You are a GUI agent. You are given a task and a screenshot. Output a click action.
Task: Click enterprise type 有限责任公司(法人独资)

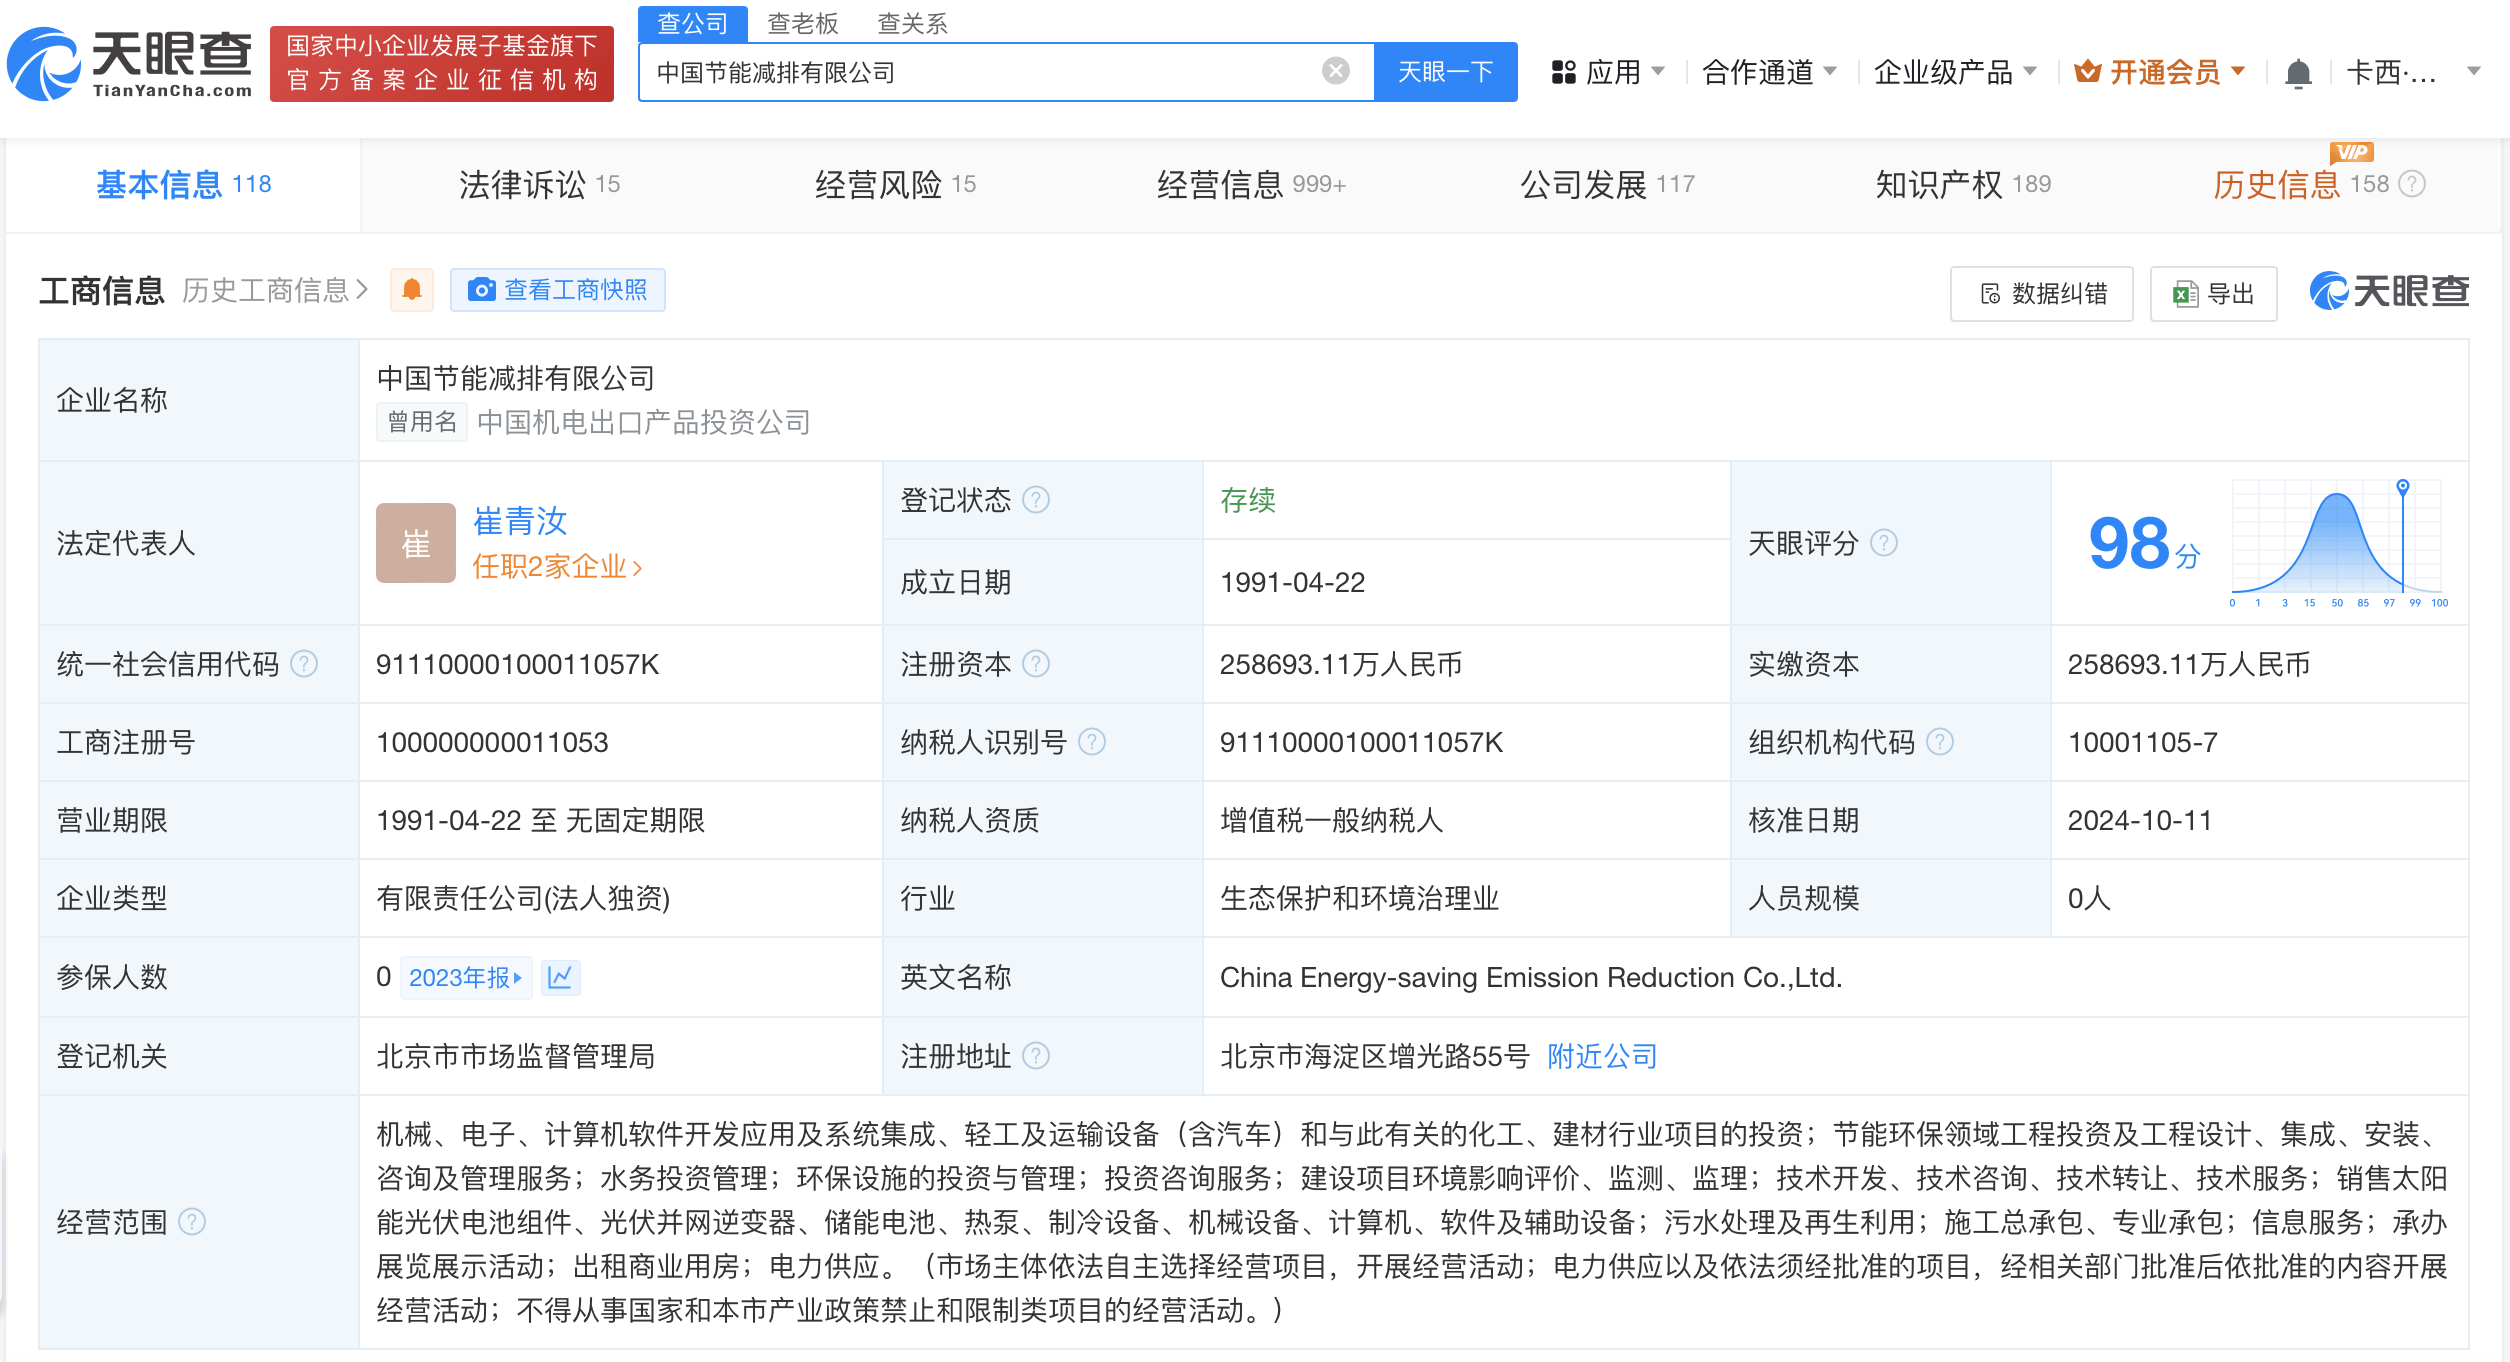(x=523, y=898)
